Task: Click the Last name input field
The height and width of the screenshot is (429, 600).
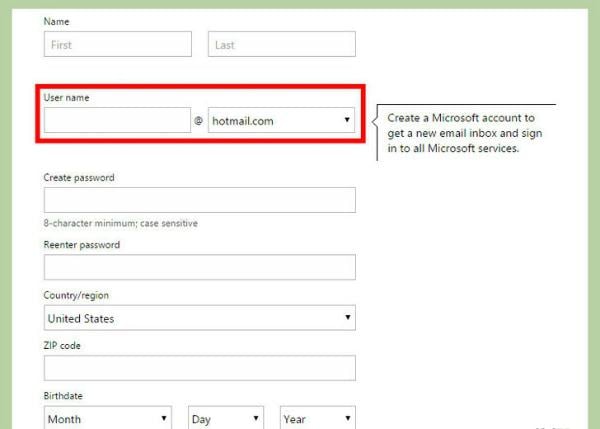Action: 282,44
